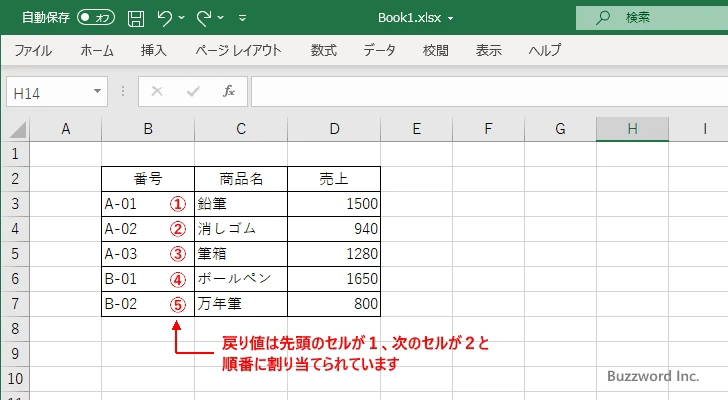Screen dimensions: 728x400
Task: Select the sales cell showing 1500
Action: pos(334,204)
